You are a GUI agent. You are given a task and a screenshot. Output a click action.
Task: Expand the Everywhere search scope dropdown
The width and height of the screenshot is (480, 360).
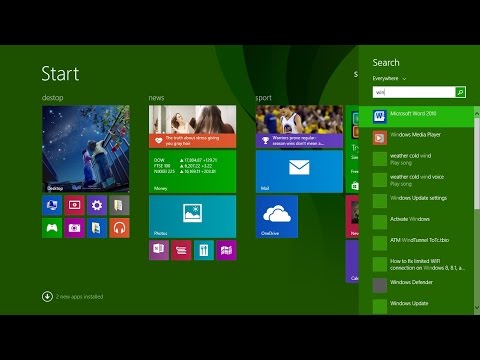[389, 79]
